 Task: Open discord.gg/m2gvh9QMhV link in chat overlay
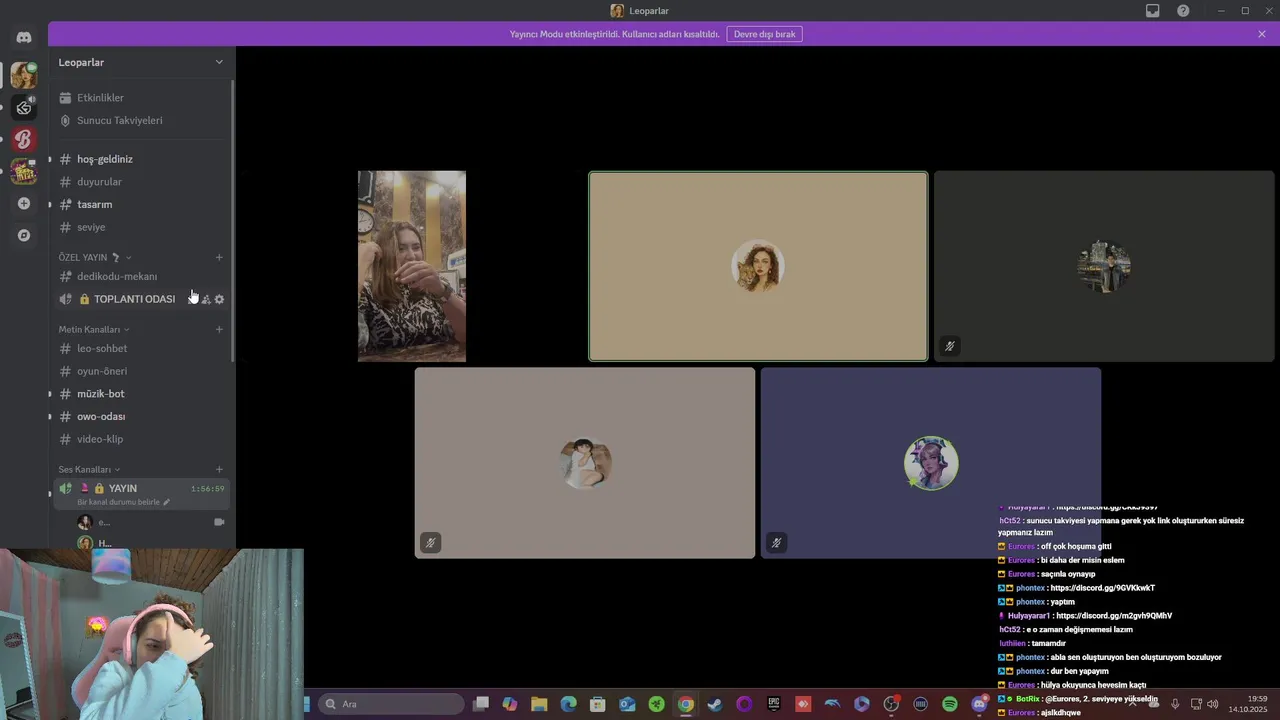coord(1114,616)
